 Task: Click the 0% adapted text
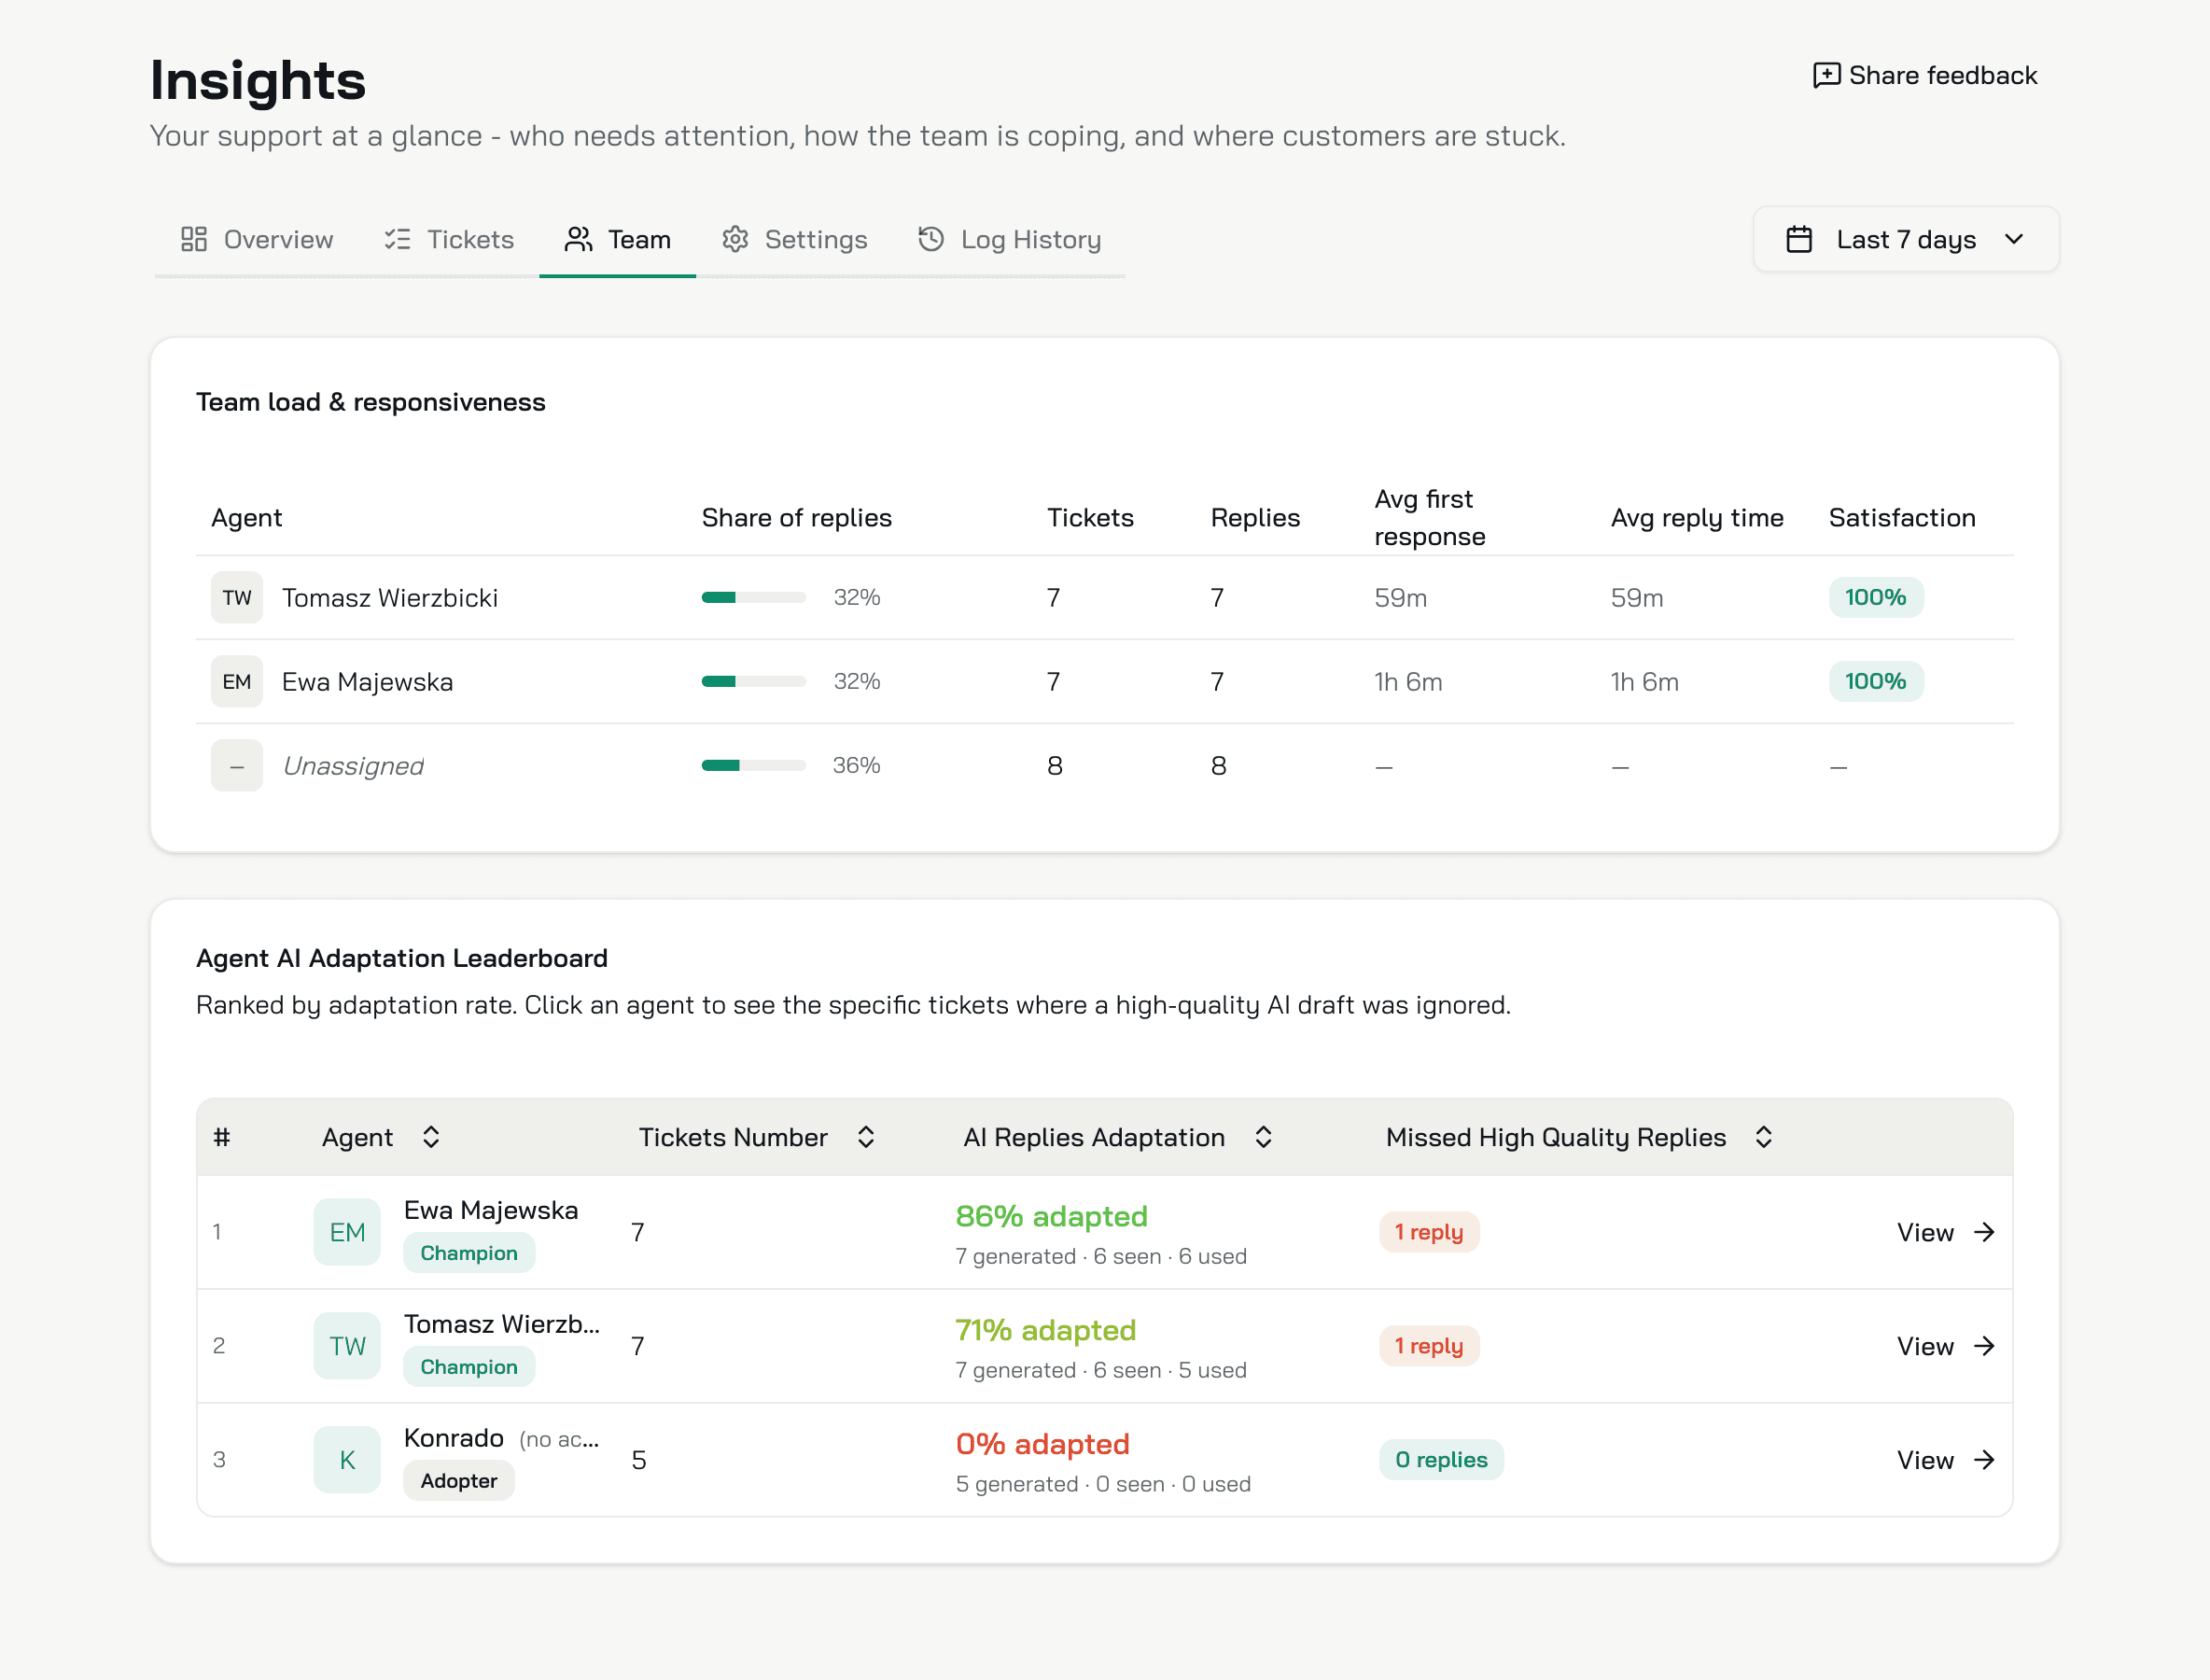point(1042,1444)
